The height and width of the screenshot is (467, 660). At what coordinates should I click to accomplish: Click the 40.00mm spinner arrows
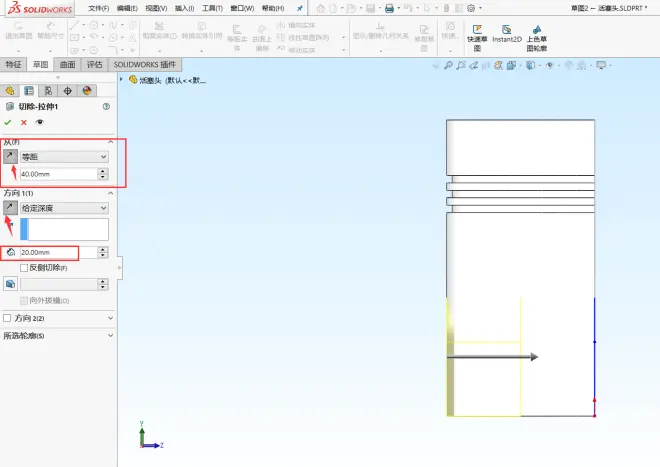pyautogui.click(x=103, y=174)
